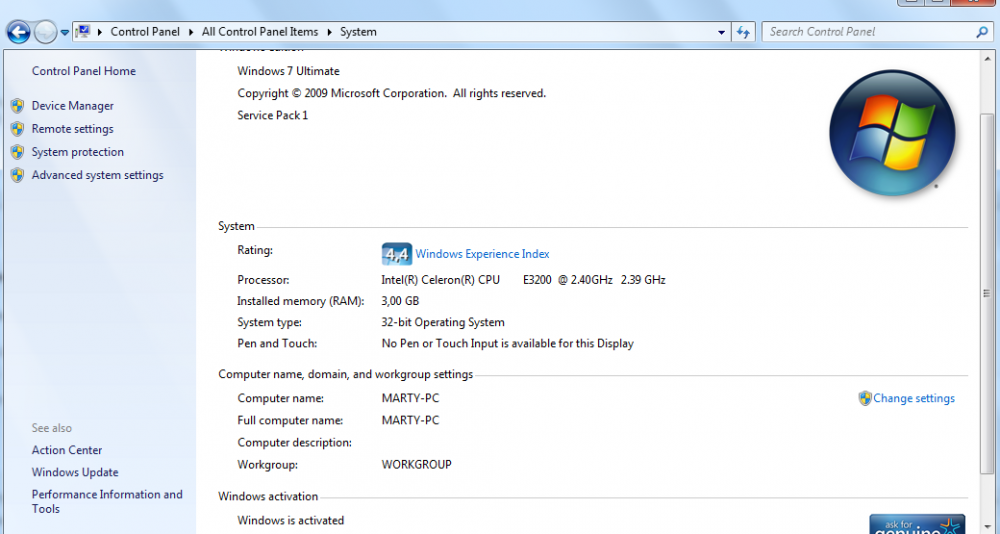Select All Control Panel Items breadcrumb
1000x534 pixels.
click(x=260, y=32)
